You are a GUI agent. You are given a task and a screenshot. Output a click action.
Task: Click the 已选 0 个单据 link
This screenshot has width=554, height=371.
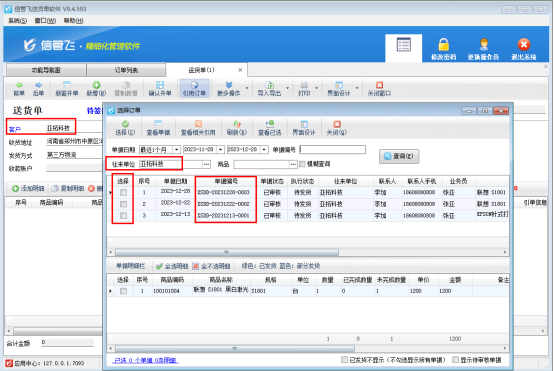[x=146, y=360]
